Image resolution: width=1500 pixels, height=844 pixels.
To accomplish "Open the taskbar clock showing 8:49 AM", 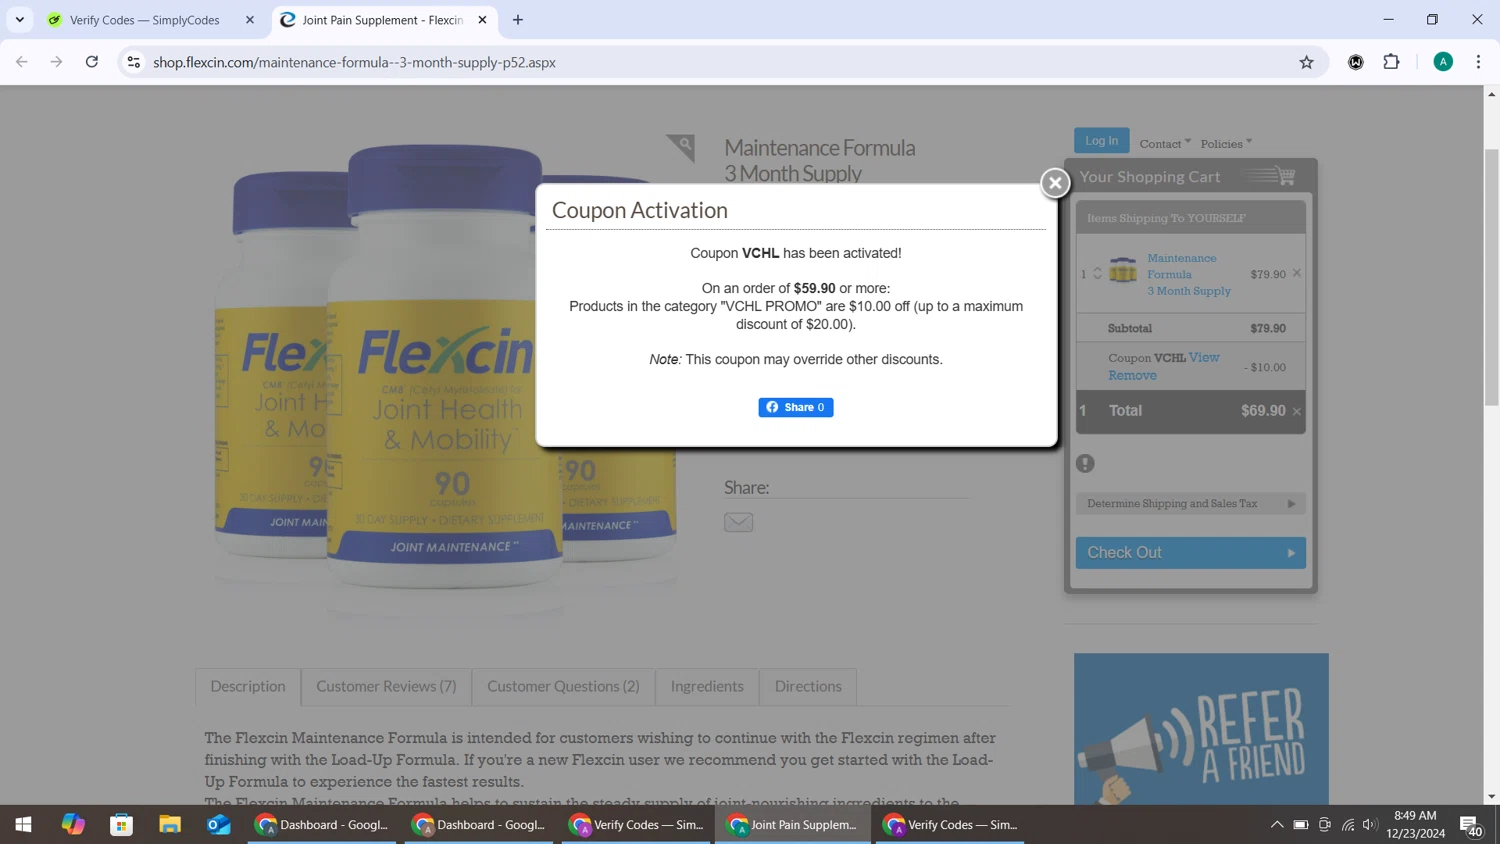I will click(x=1415, y=825).
